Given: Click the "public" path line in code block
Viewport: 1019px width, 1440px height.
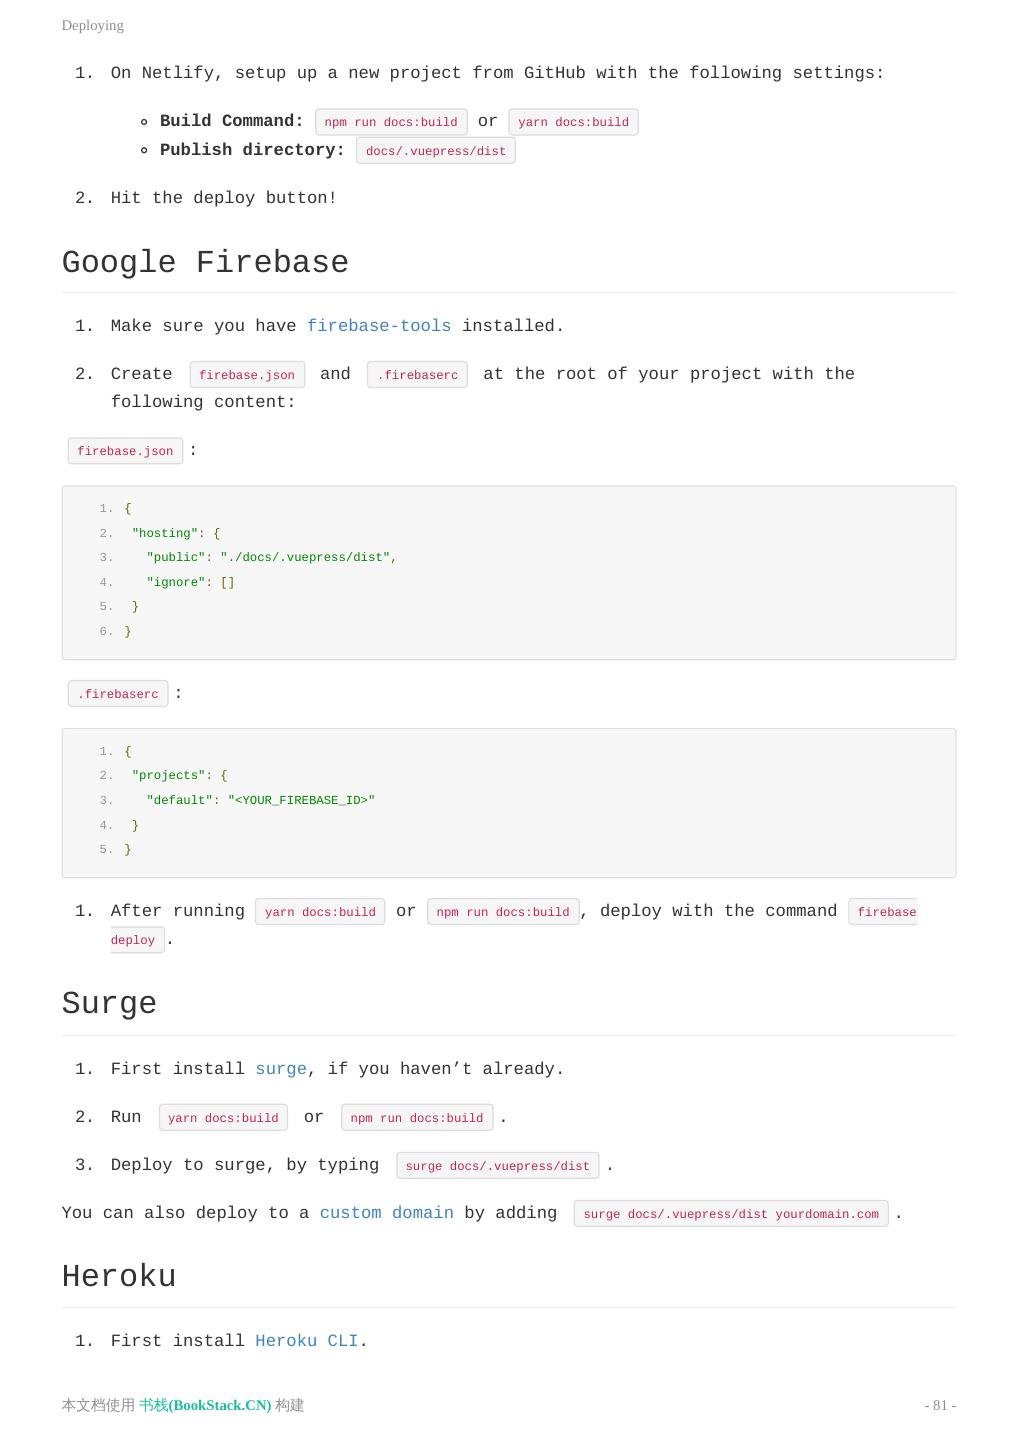Looking at the screenshot, I should tap(271, 557).
